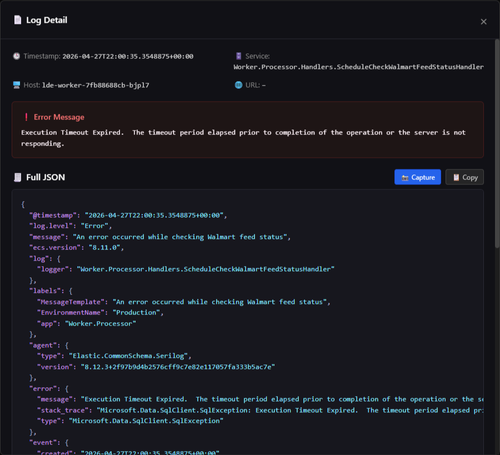Click the Host computer icon
Viewport: 500px width, 455px height.
click(x=16, y=85)
